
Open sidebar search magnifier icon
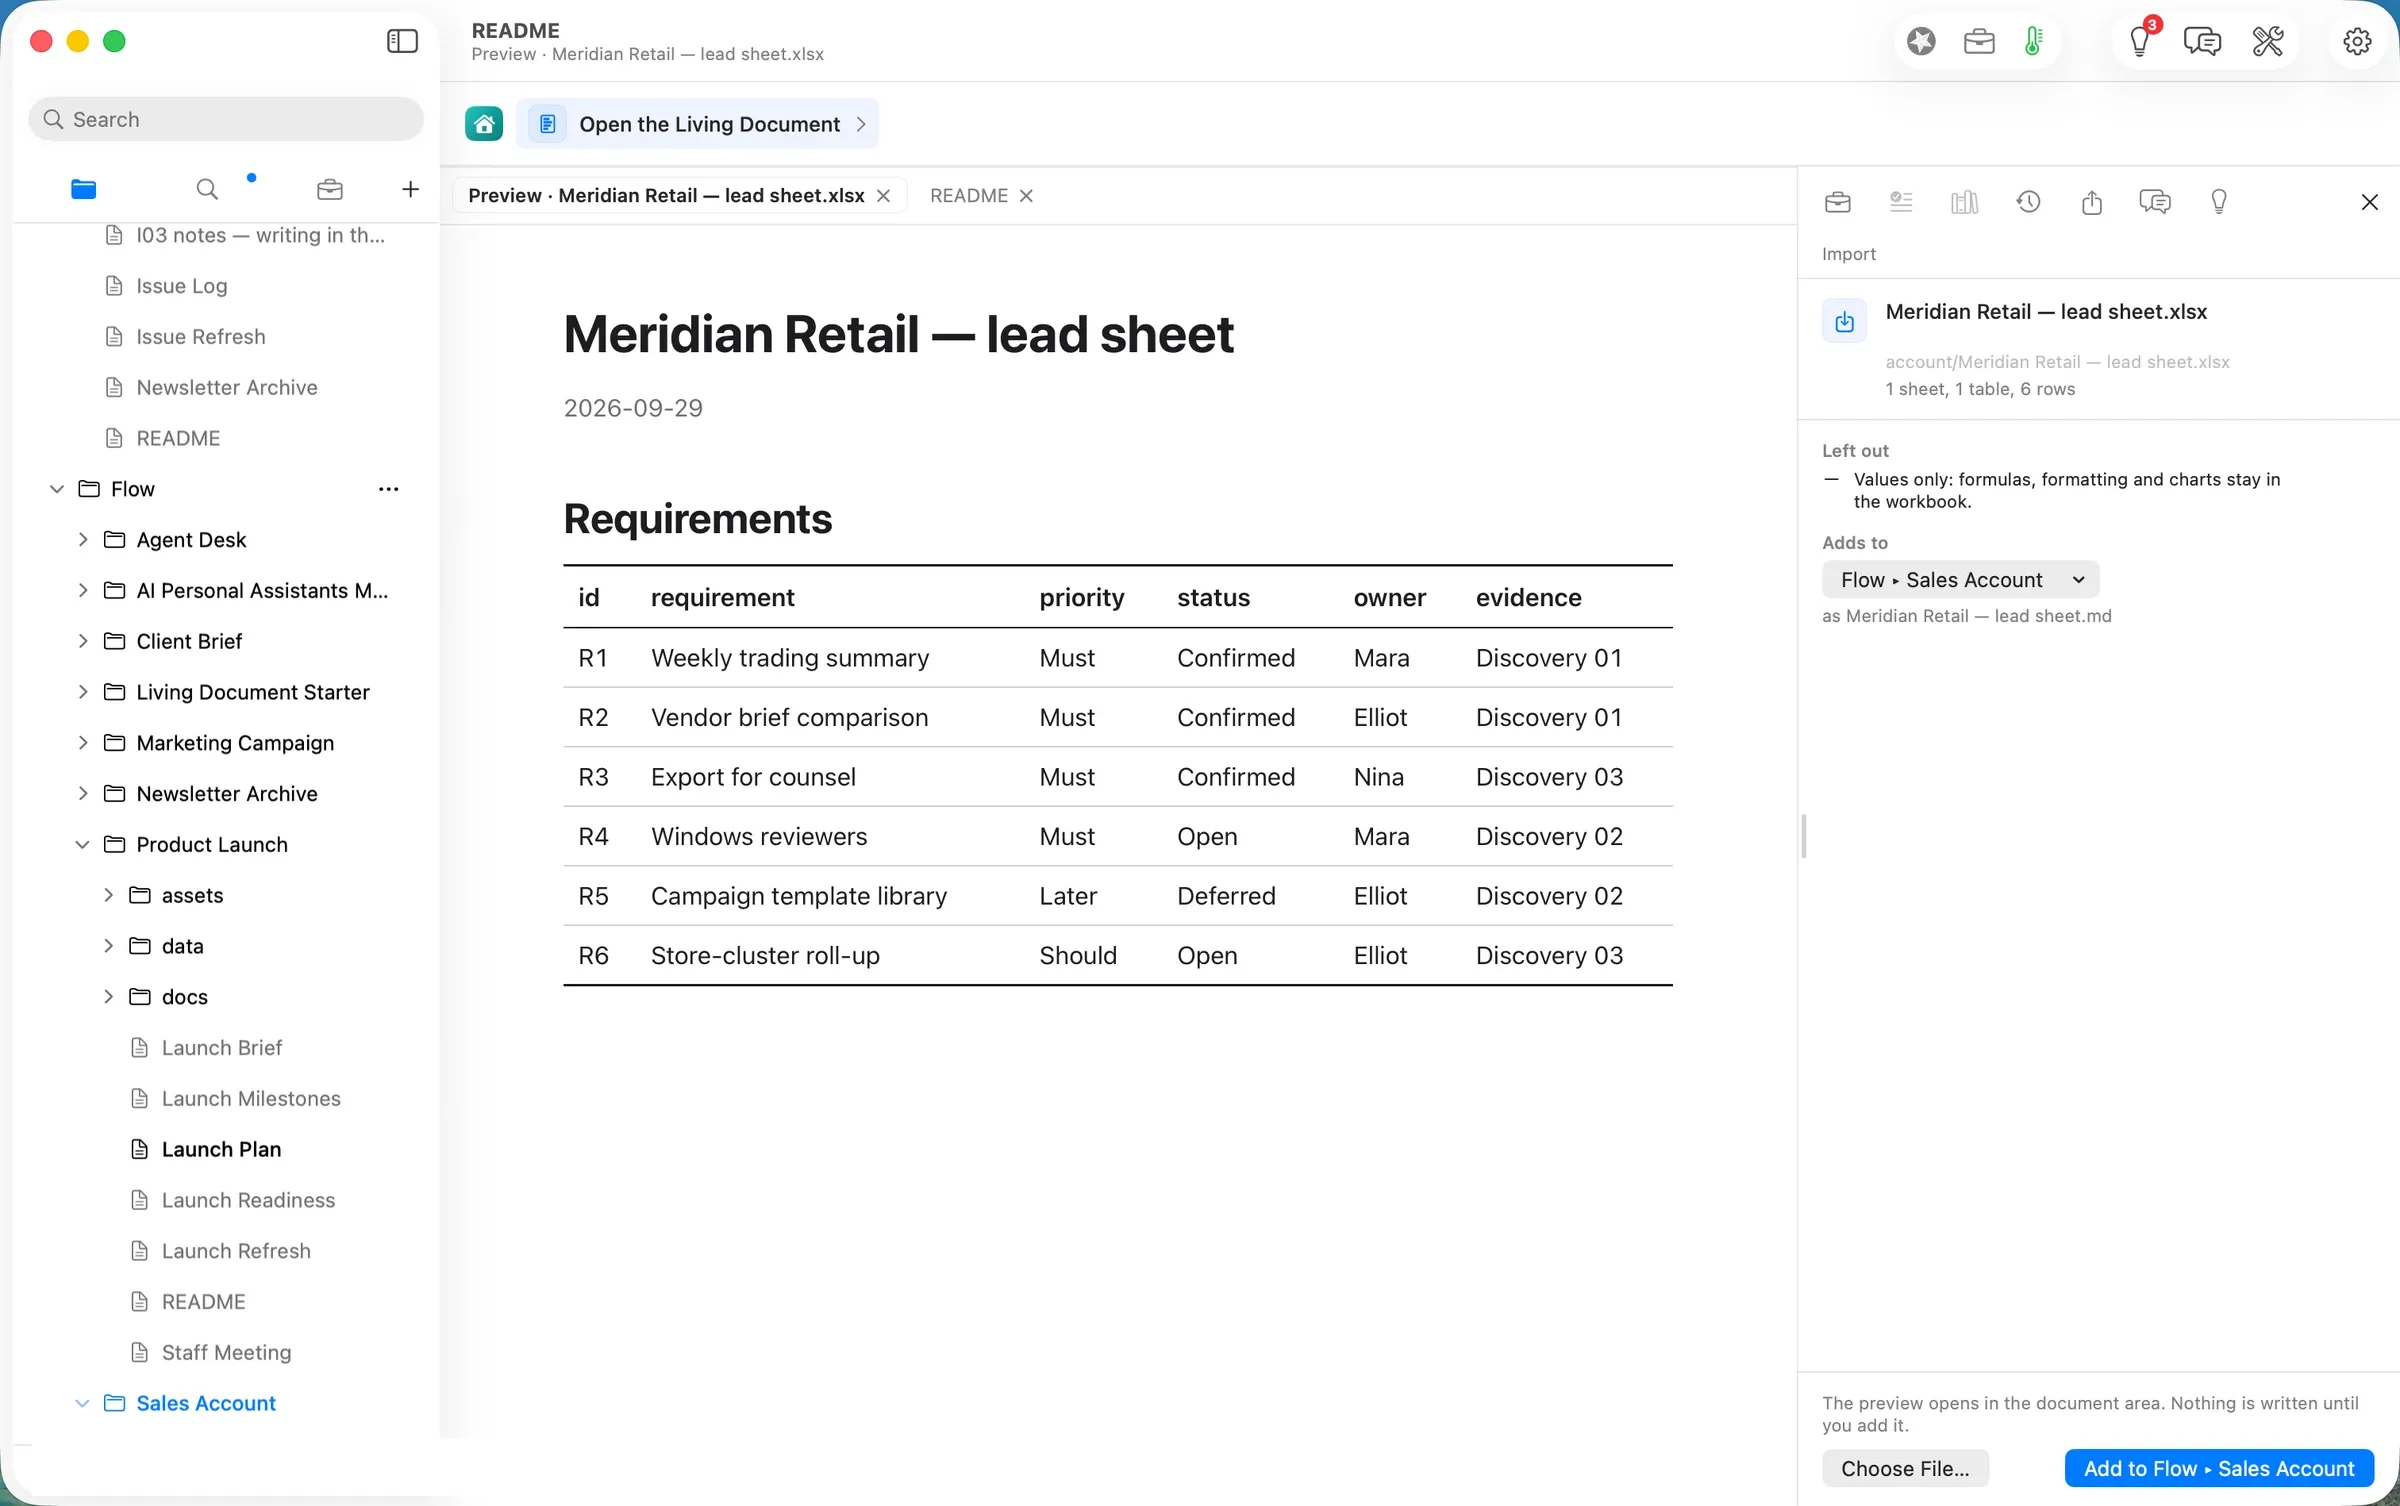(207, 189)
